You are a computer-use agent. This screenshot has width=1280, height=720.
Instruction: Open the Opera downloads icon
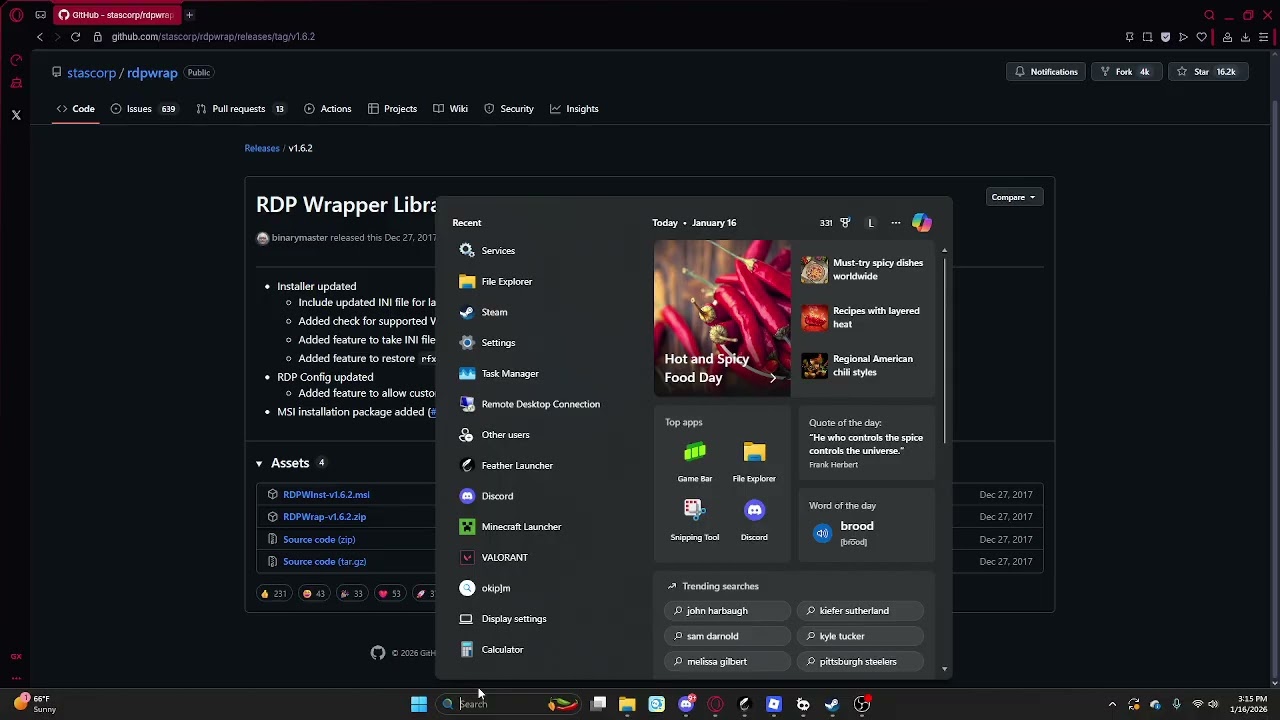(x=1245, y=37)
